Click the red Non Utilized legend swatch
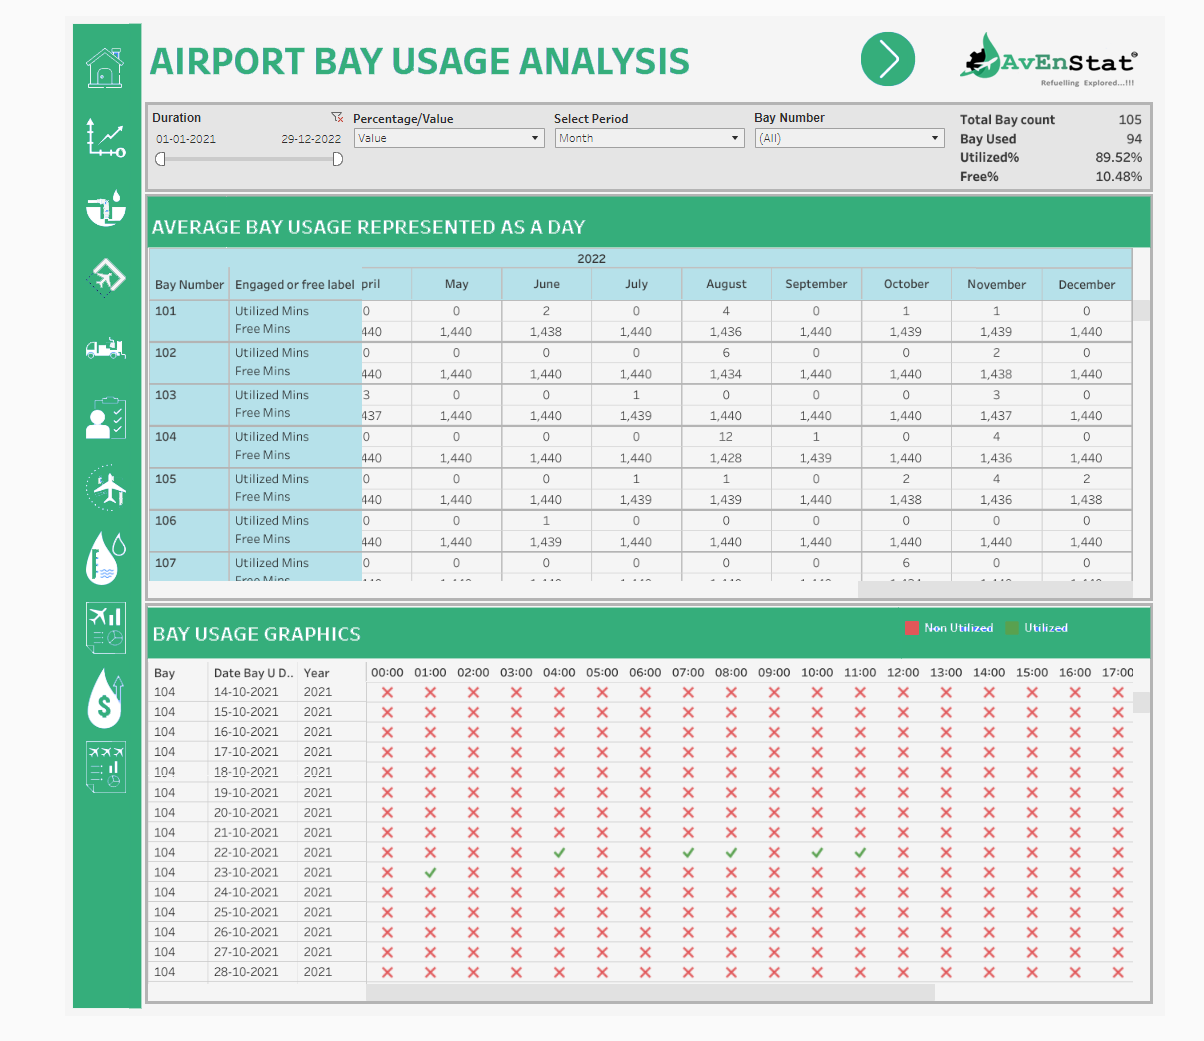 [x=912, y=628]
